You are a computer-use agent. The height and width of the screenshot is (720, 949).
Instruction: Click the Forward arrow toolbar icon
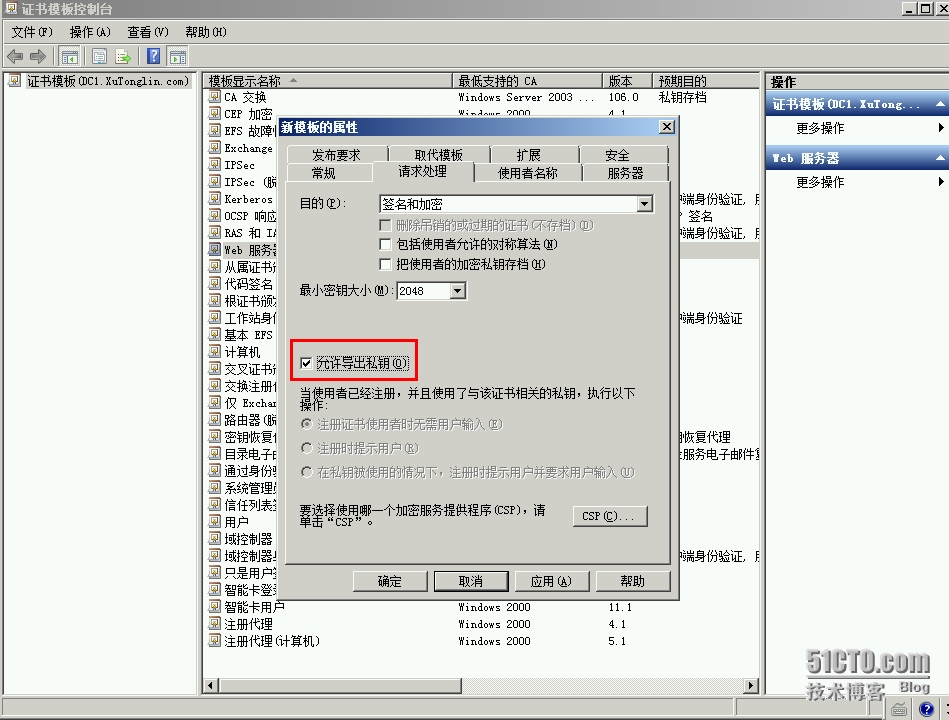(x=38, y=57)
